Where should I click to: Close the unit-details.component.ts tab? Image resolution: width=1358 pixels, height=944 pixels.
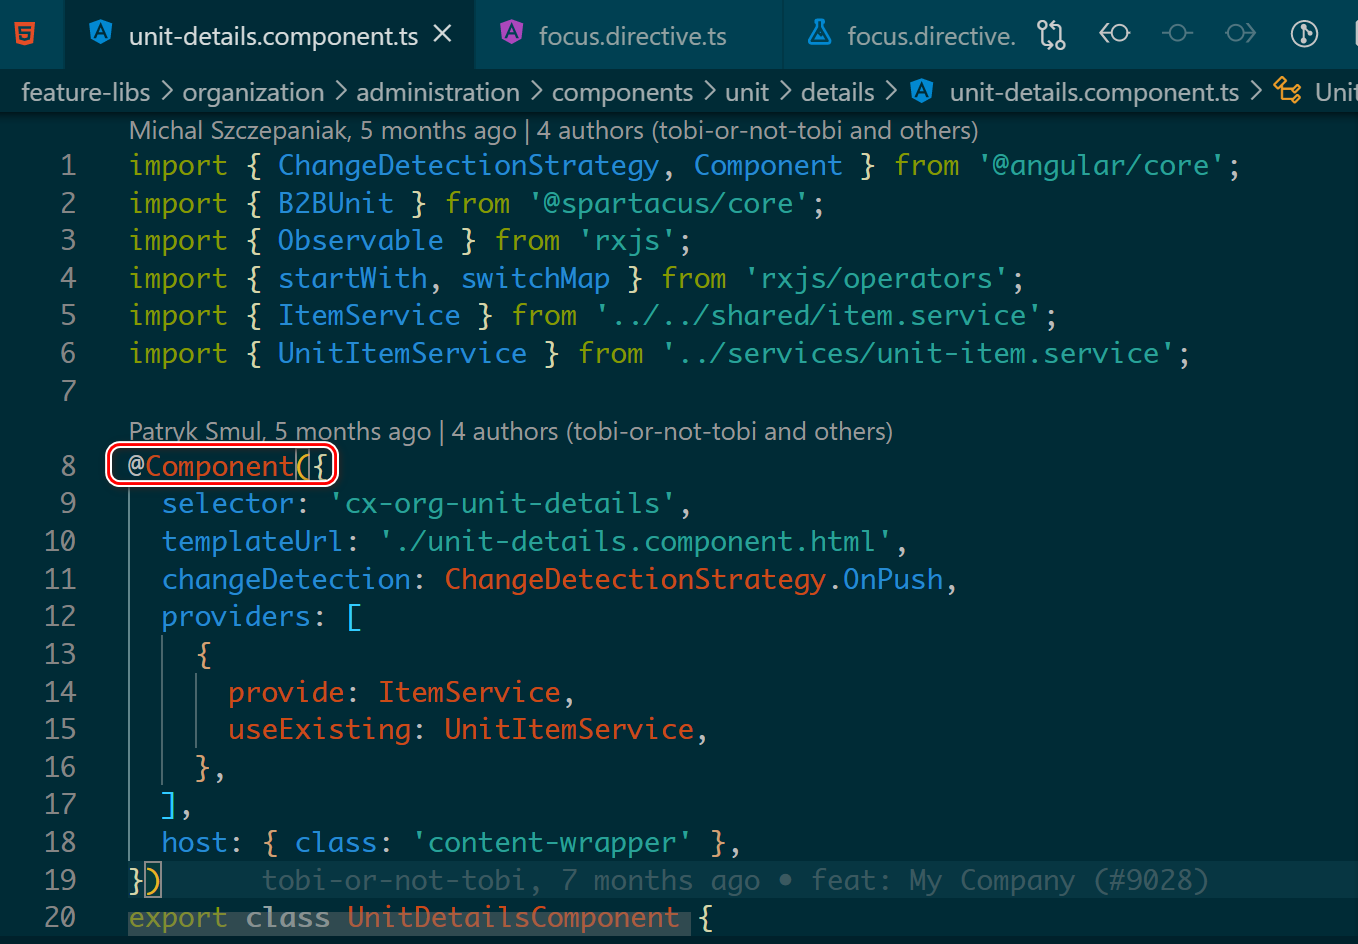tap(442, 35)
